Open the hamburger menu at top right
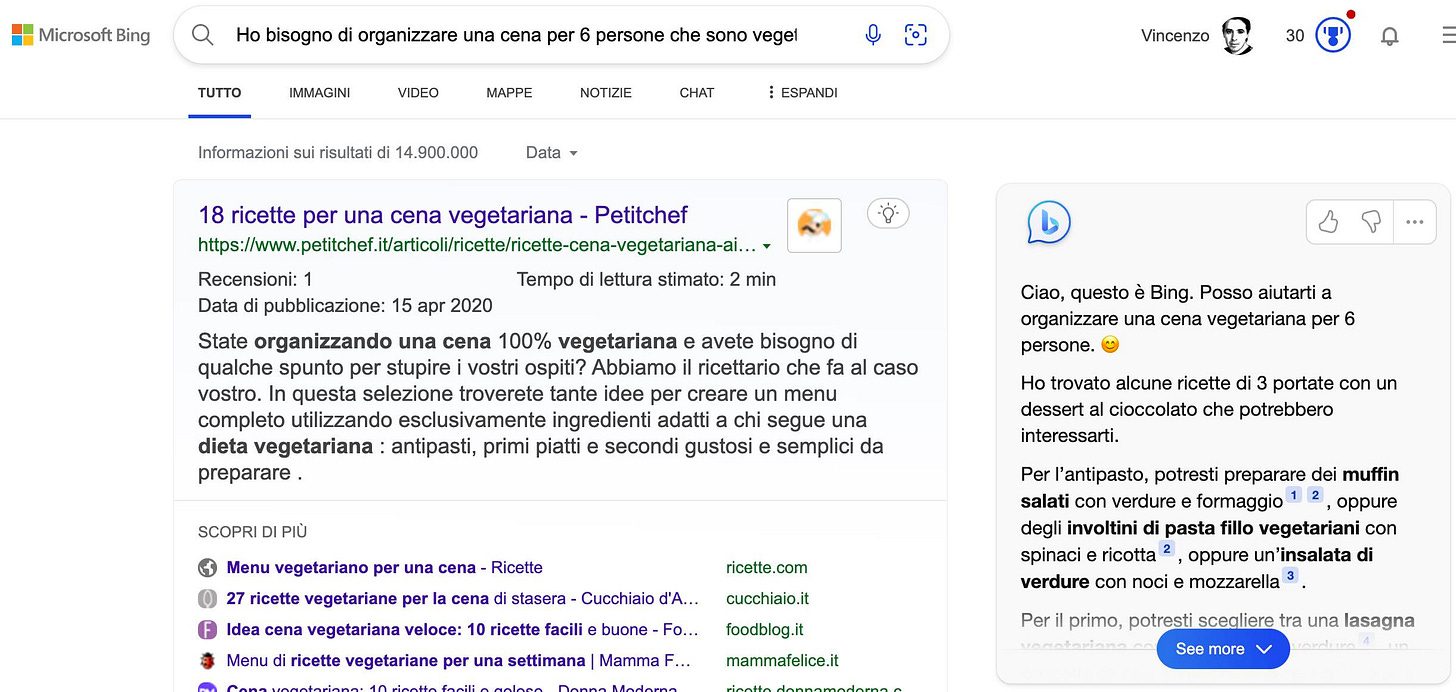This screenshot has height=692, width=1456. coord(1448,36)
